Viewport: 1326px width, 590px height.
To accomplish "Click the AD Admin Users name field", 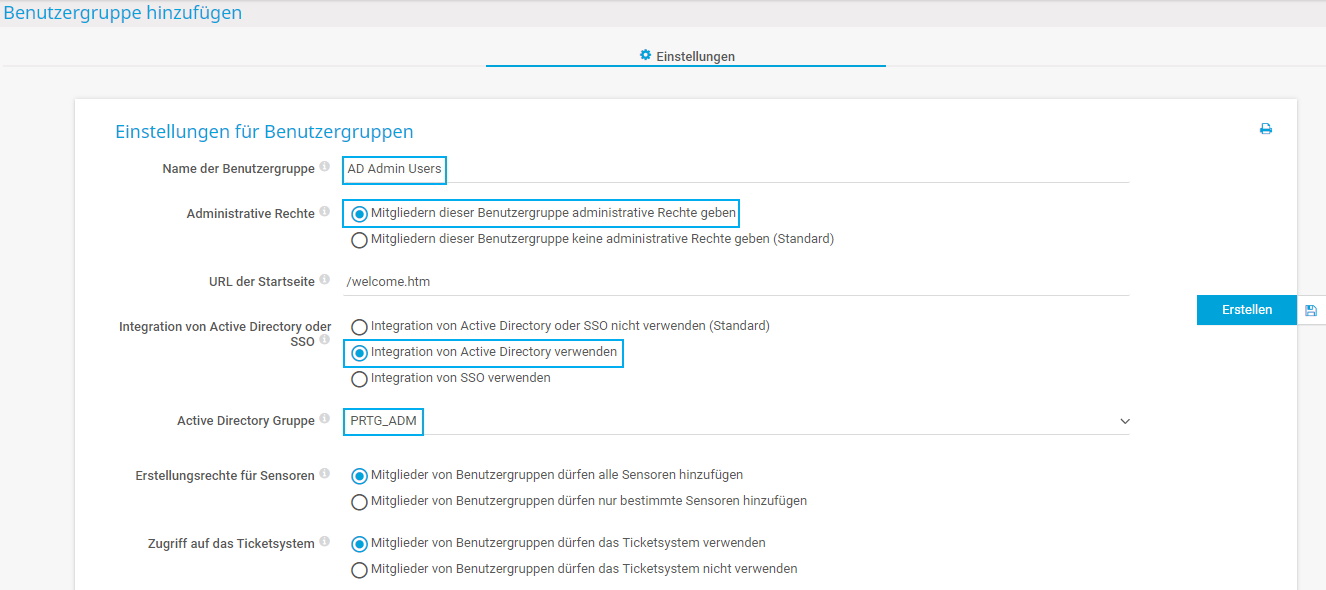I will (x=393, y=170).
